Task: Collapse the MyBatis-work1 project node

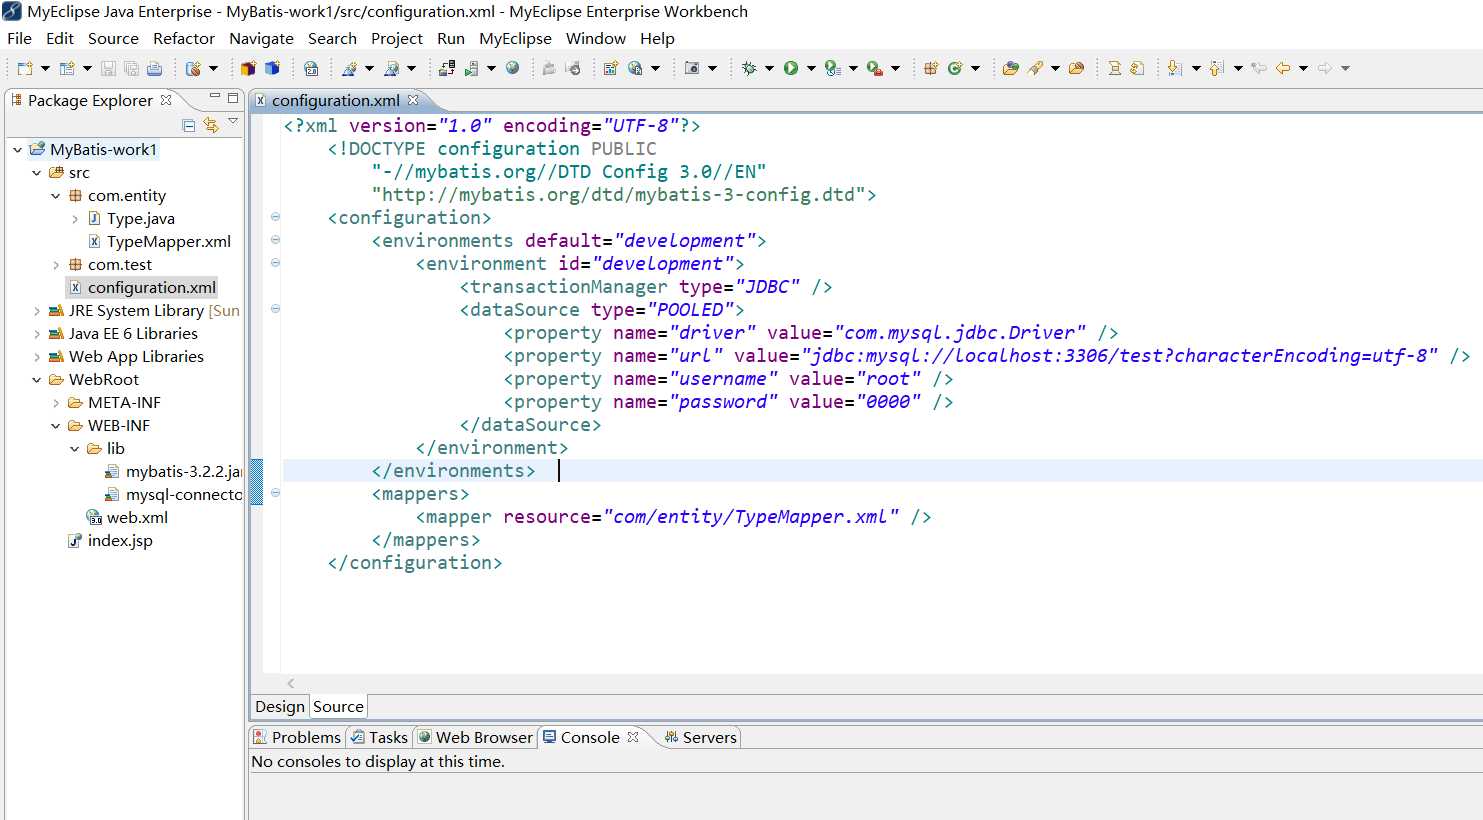Action: [x=17, y=150]
